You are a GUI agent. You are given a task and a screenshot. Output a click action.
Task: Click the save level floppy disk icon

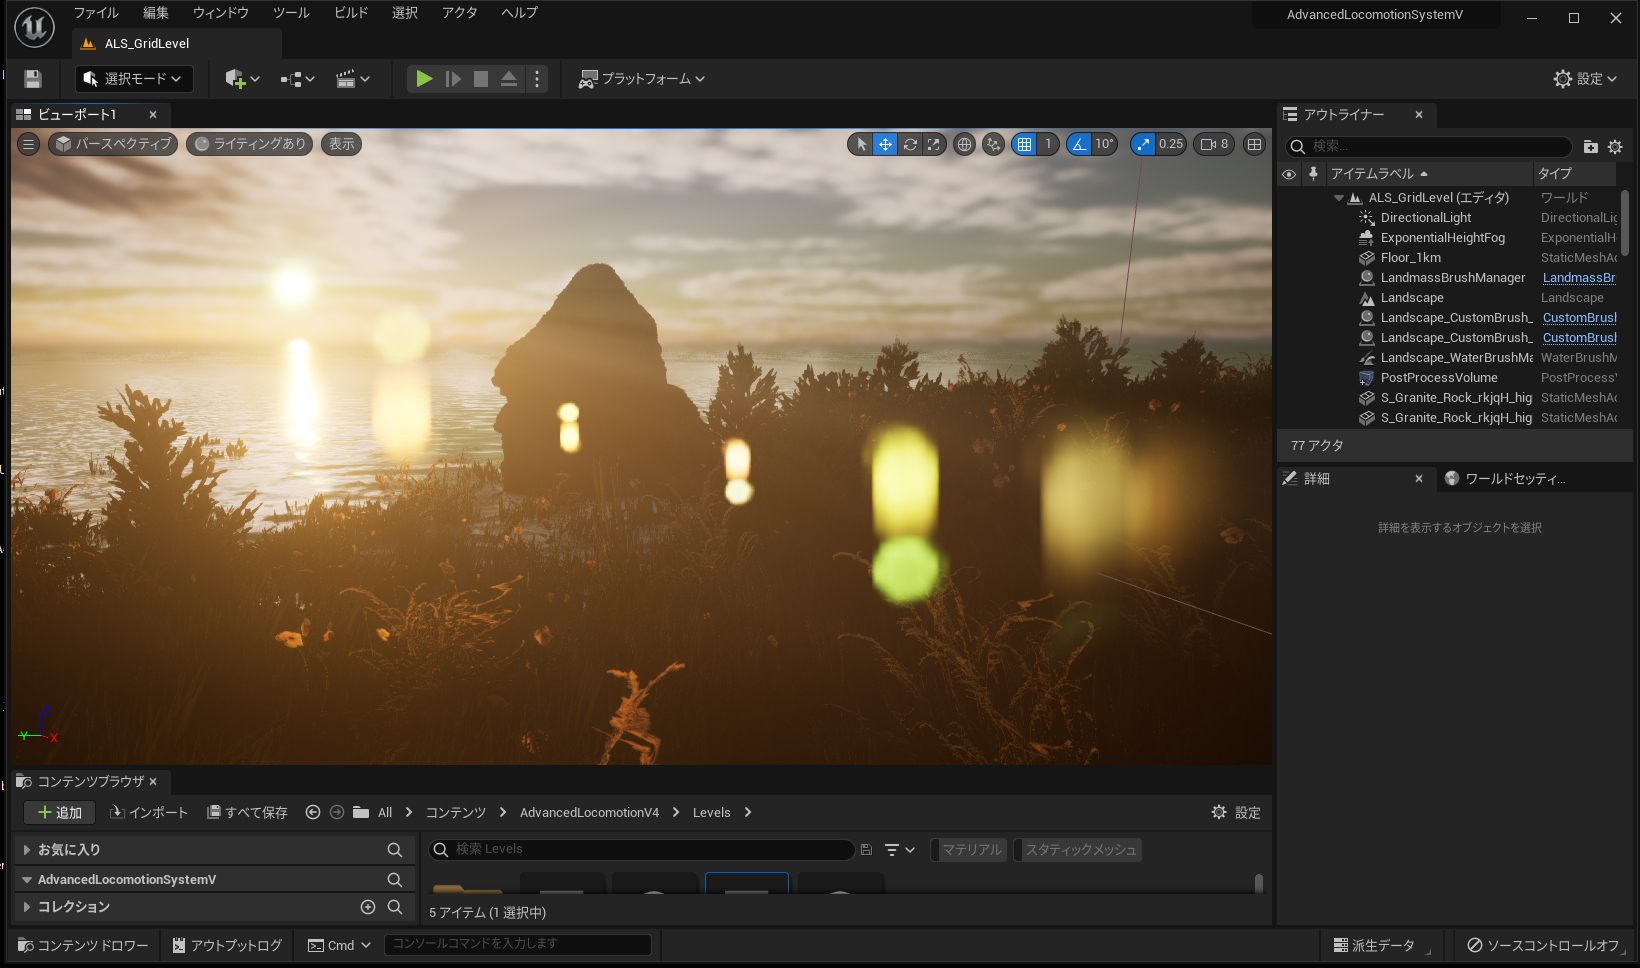click(33, 79)
